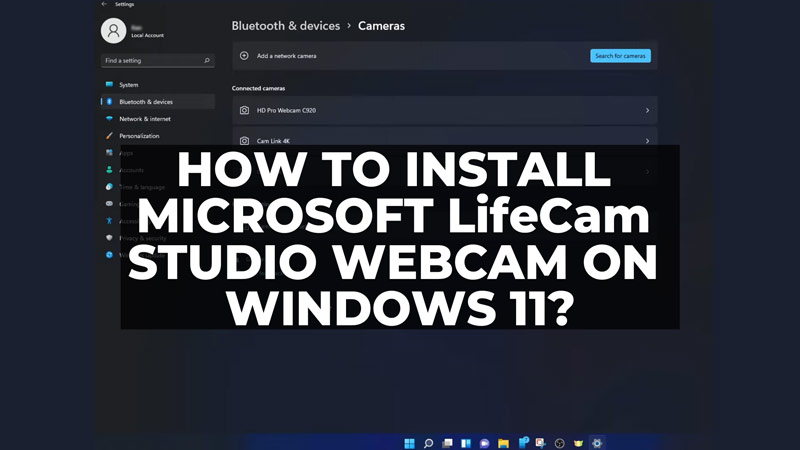Click the Time & language globe icon
Image resolution: width=800 pixels, height=450 pixels.
click(x=109, y=187)
